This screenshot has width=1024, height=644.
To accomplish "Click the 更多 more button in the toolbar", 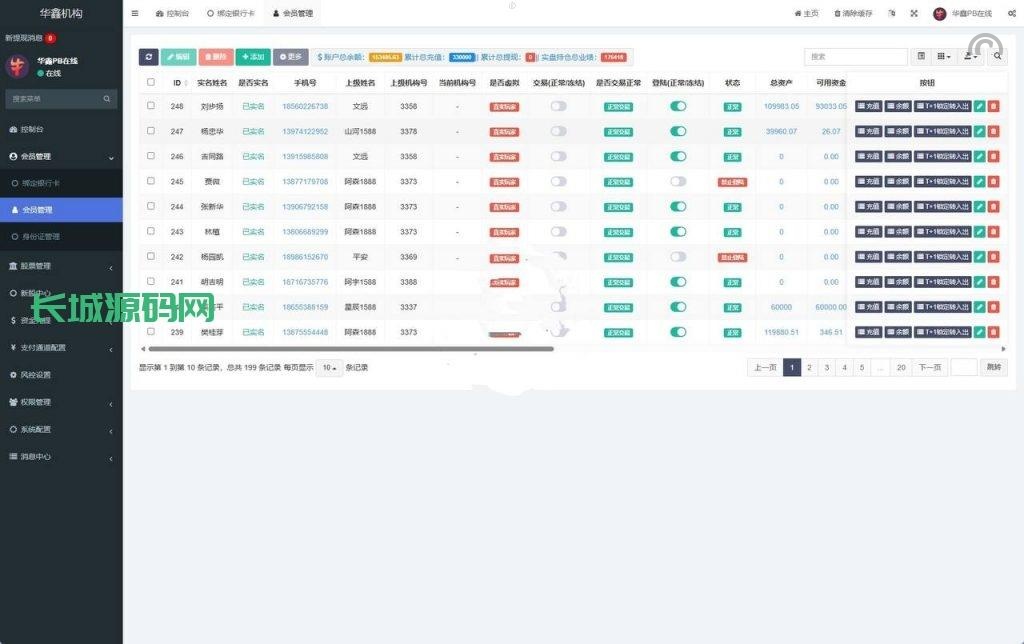I will pyautogui.click(x=291, y=57).
